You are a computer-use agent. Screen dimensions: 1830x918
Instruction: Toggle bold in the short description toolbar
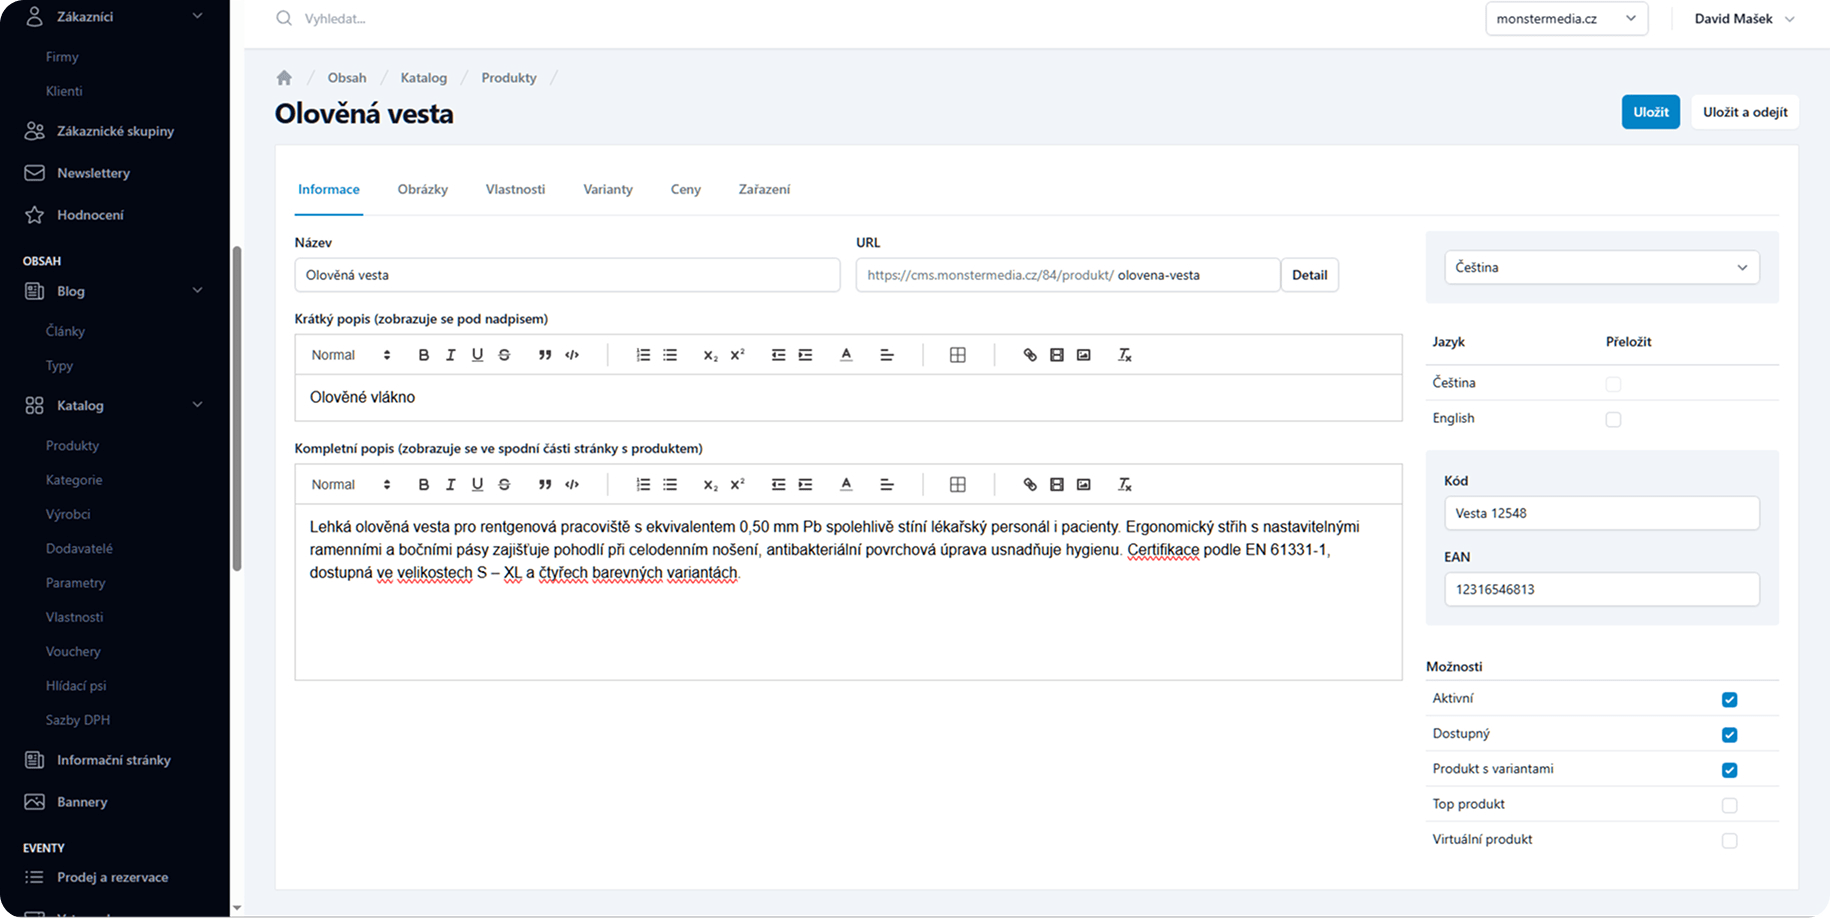[x=424, y=355]
